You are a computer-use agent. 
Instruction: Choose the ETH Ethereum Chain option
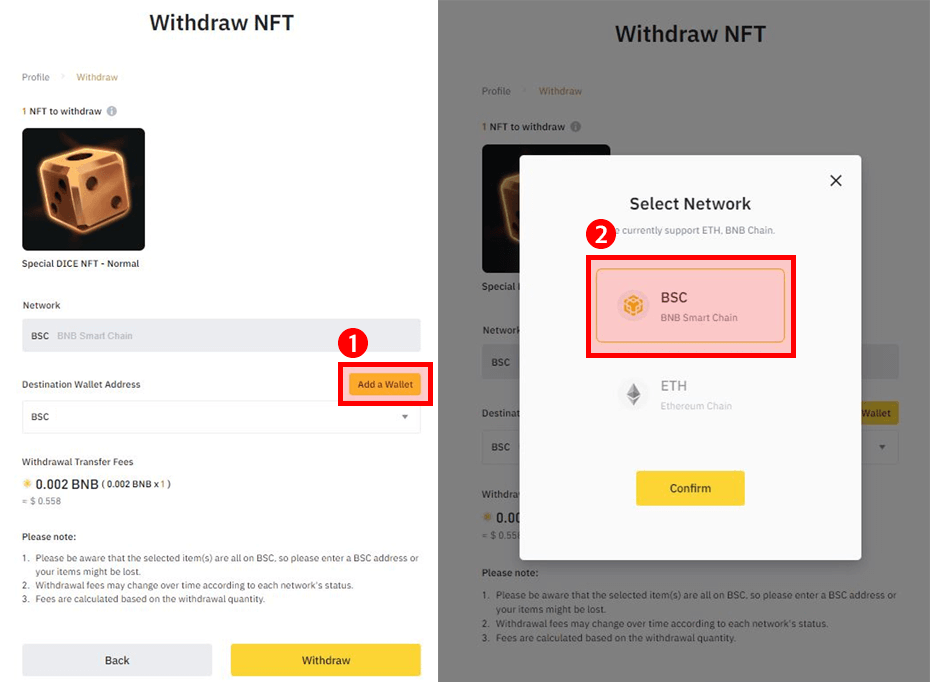690,395
